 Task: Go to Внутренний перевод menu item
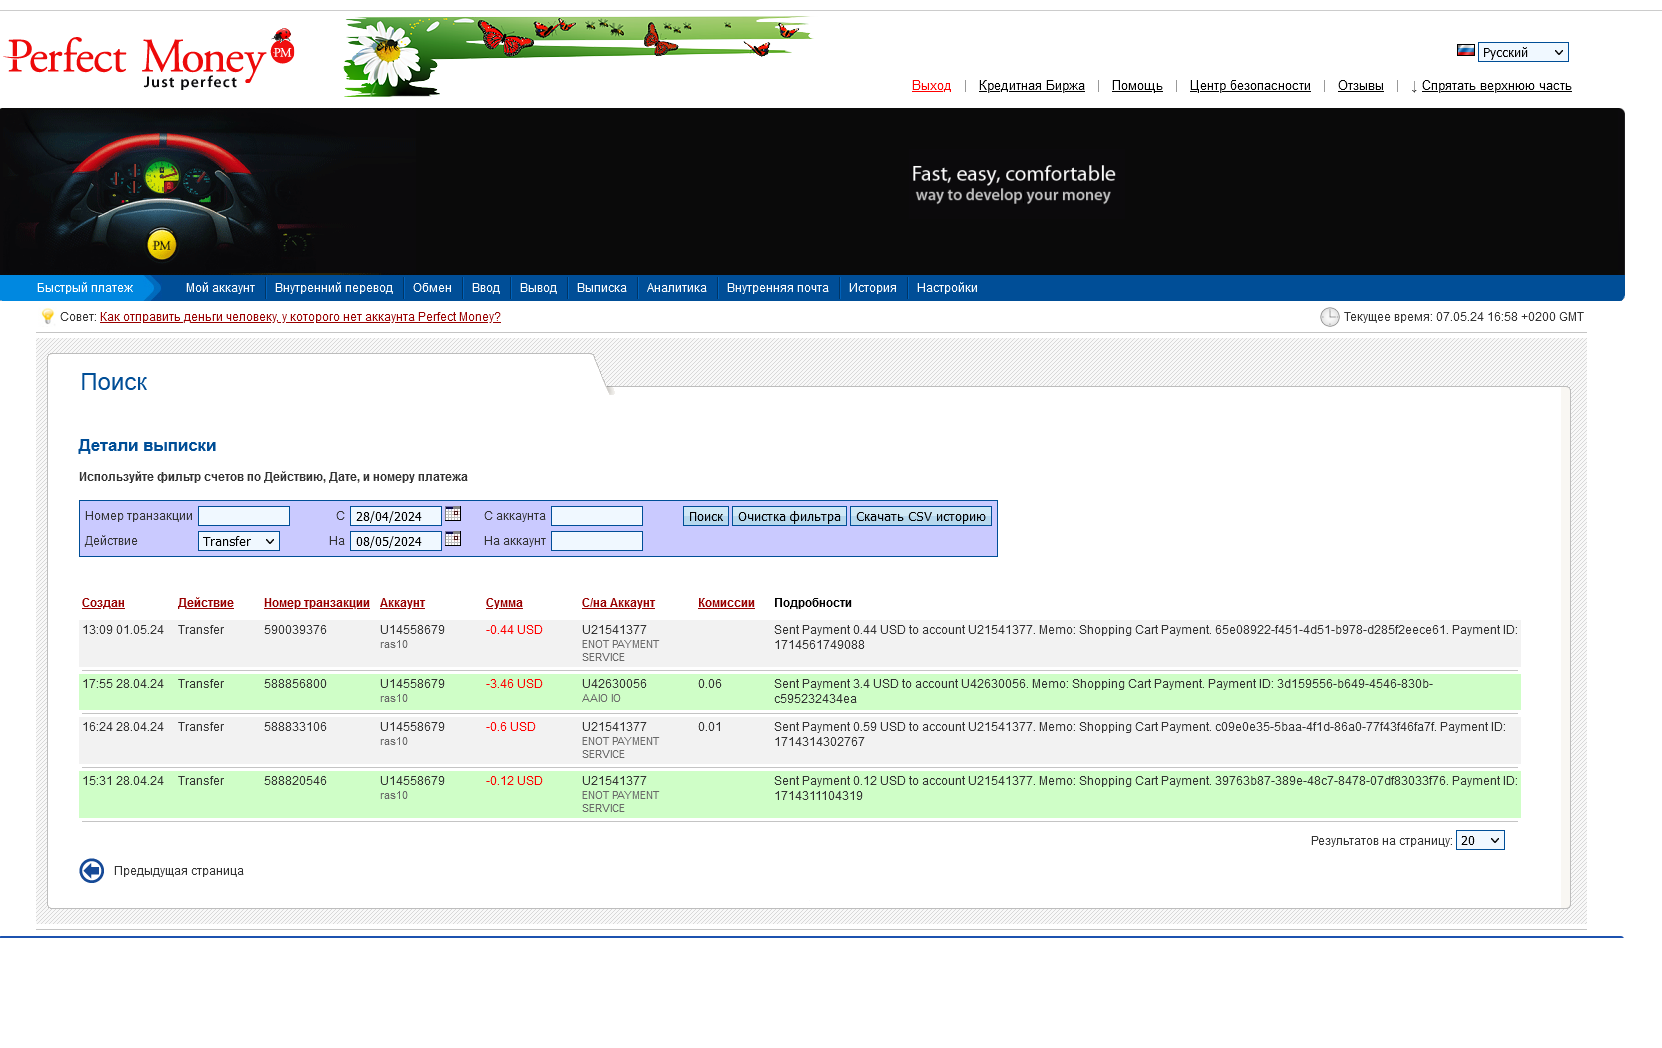coord(334,288)
